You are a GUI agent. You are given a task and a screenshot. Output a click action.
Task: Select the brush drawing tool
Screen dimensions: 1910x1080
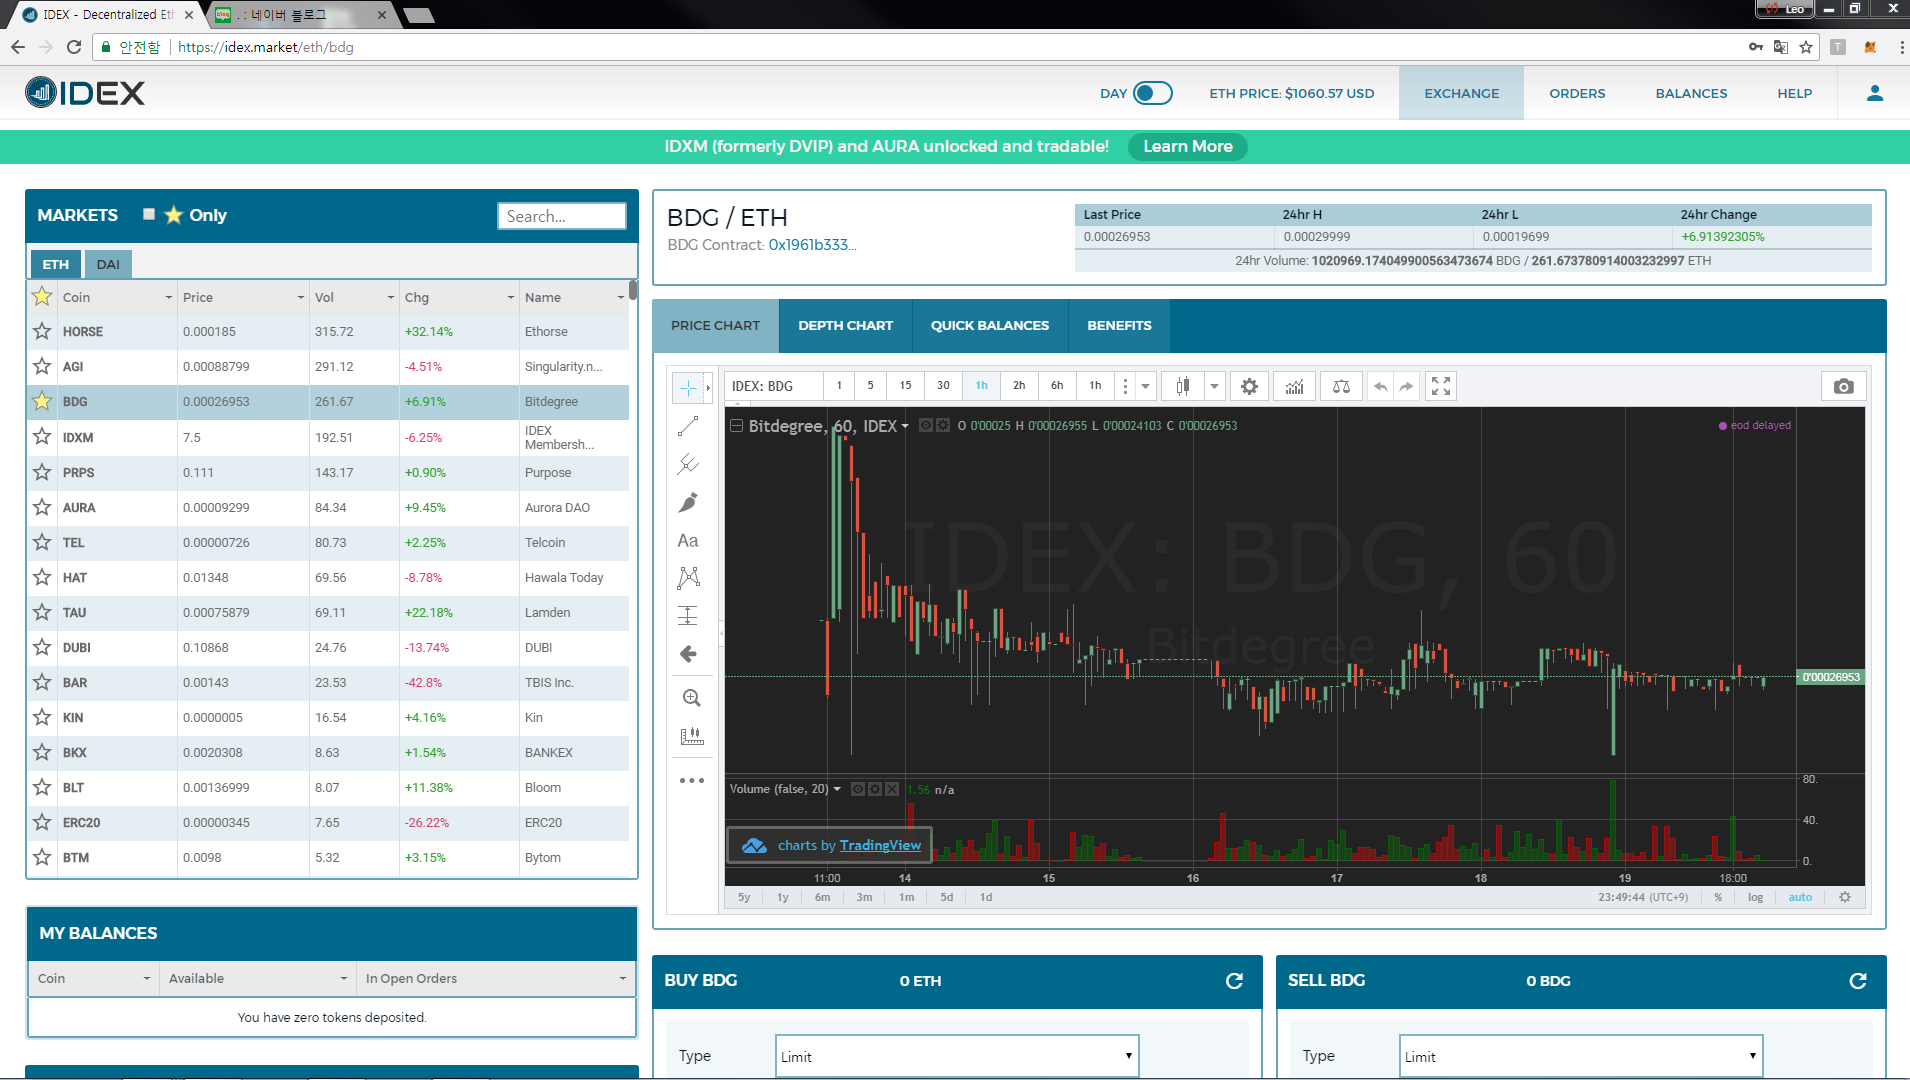[x=688, y=502]
